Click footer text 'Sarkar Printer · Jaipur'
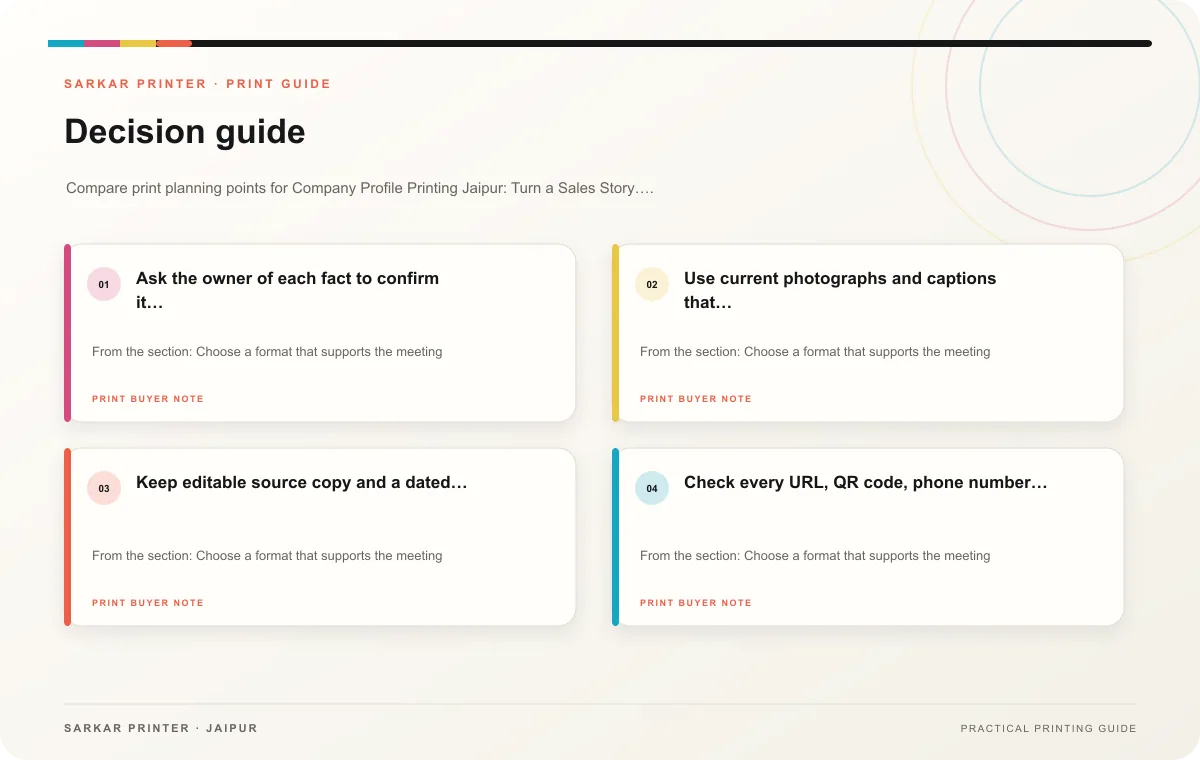The height and width of the screenshot is (760, 1200). tap(161, 728)
